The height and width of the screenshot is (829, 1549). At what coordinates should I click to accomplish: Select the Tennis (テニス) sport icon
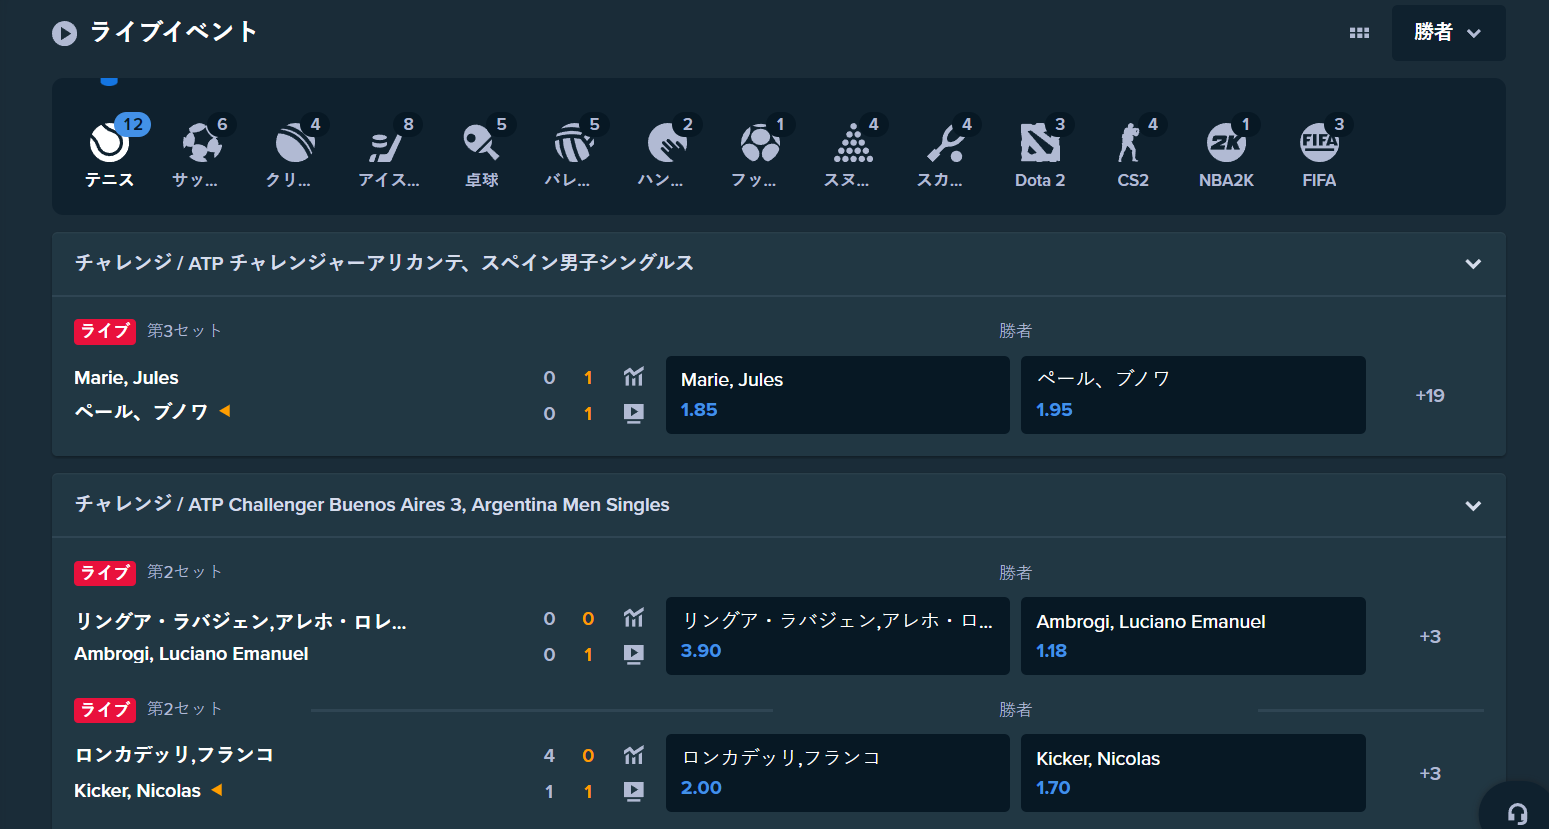[109, 150]
